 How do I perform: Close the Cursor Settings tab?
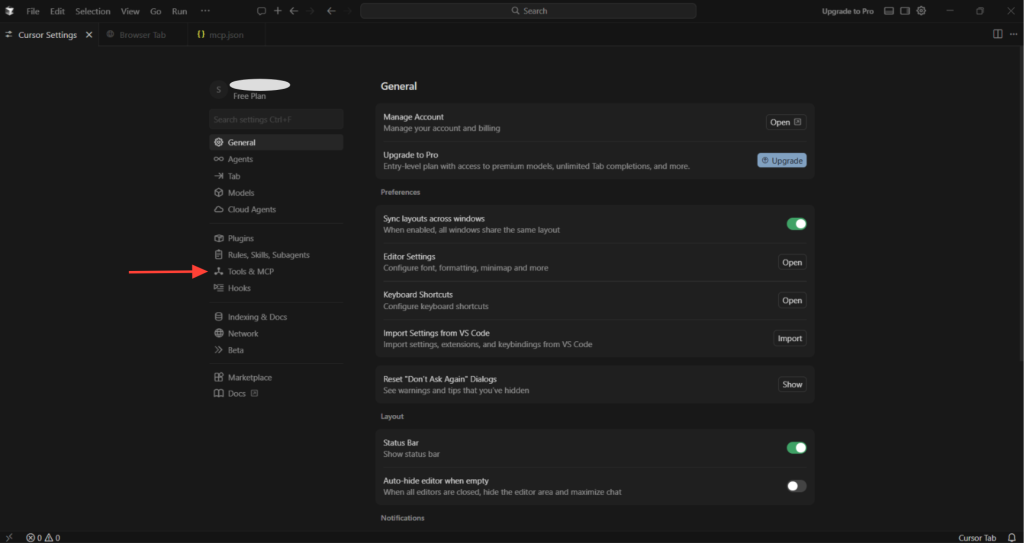89,35
